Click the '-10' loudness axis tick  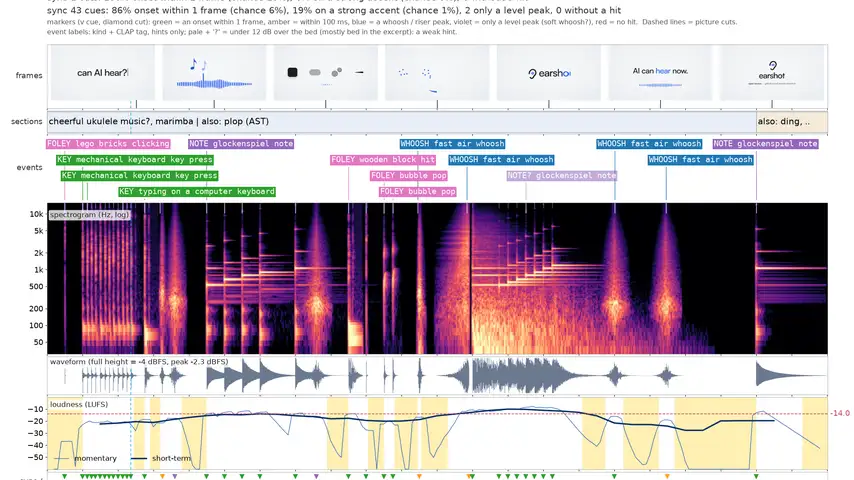click(35, 409)
